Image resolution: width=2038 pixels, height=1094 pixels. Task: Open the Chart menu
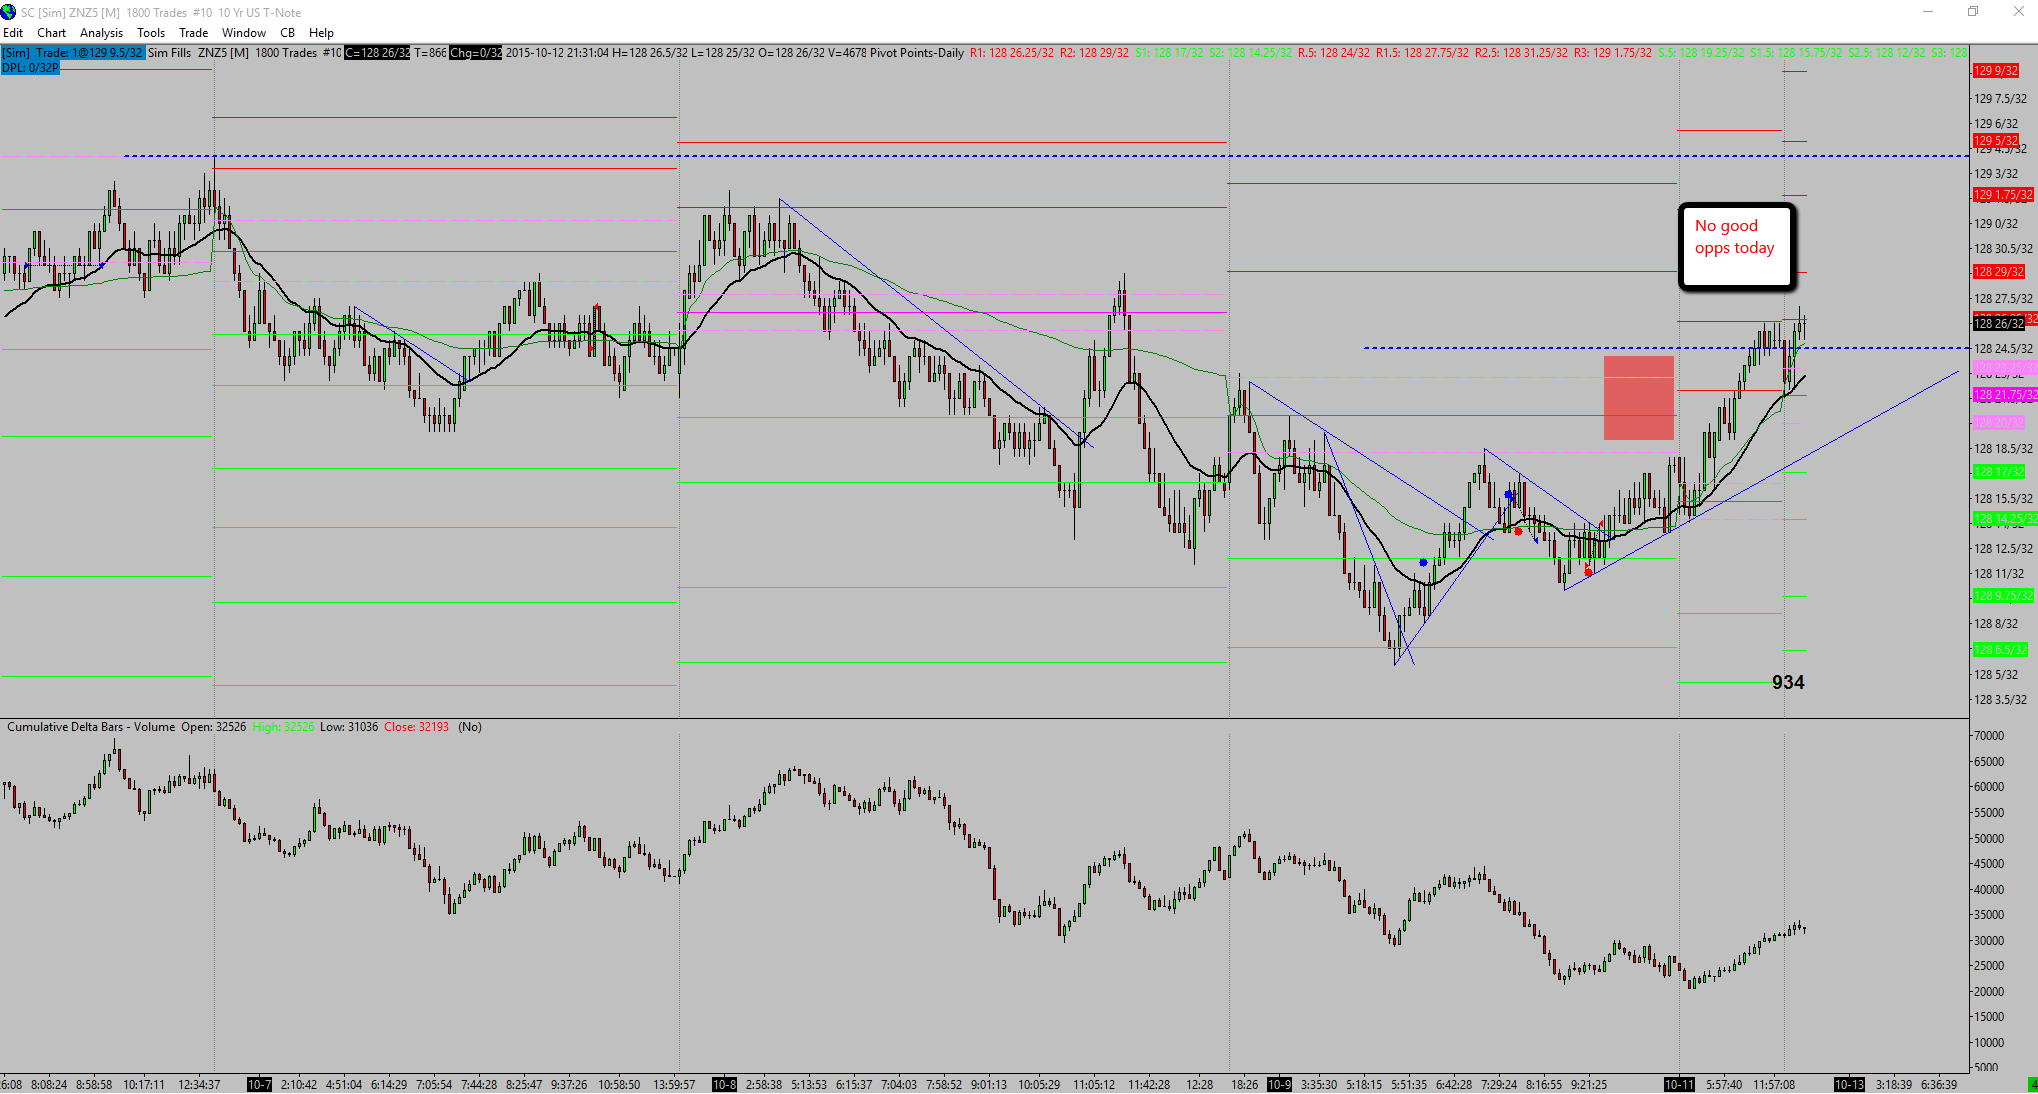pos(51,33)
